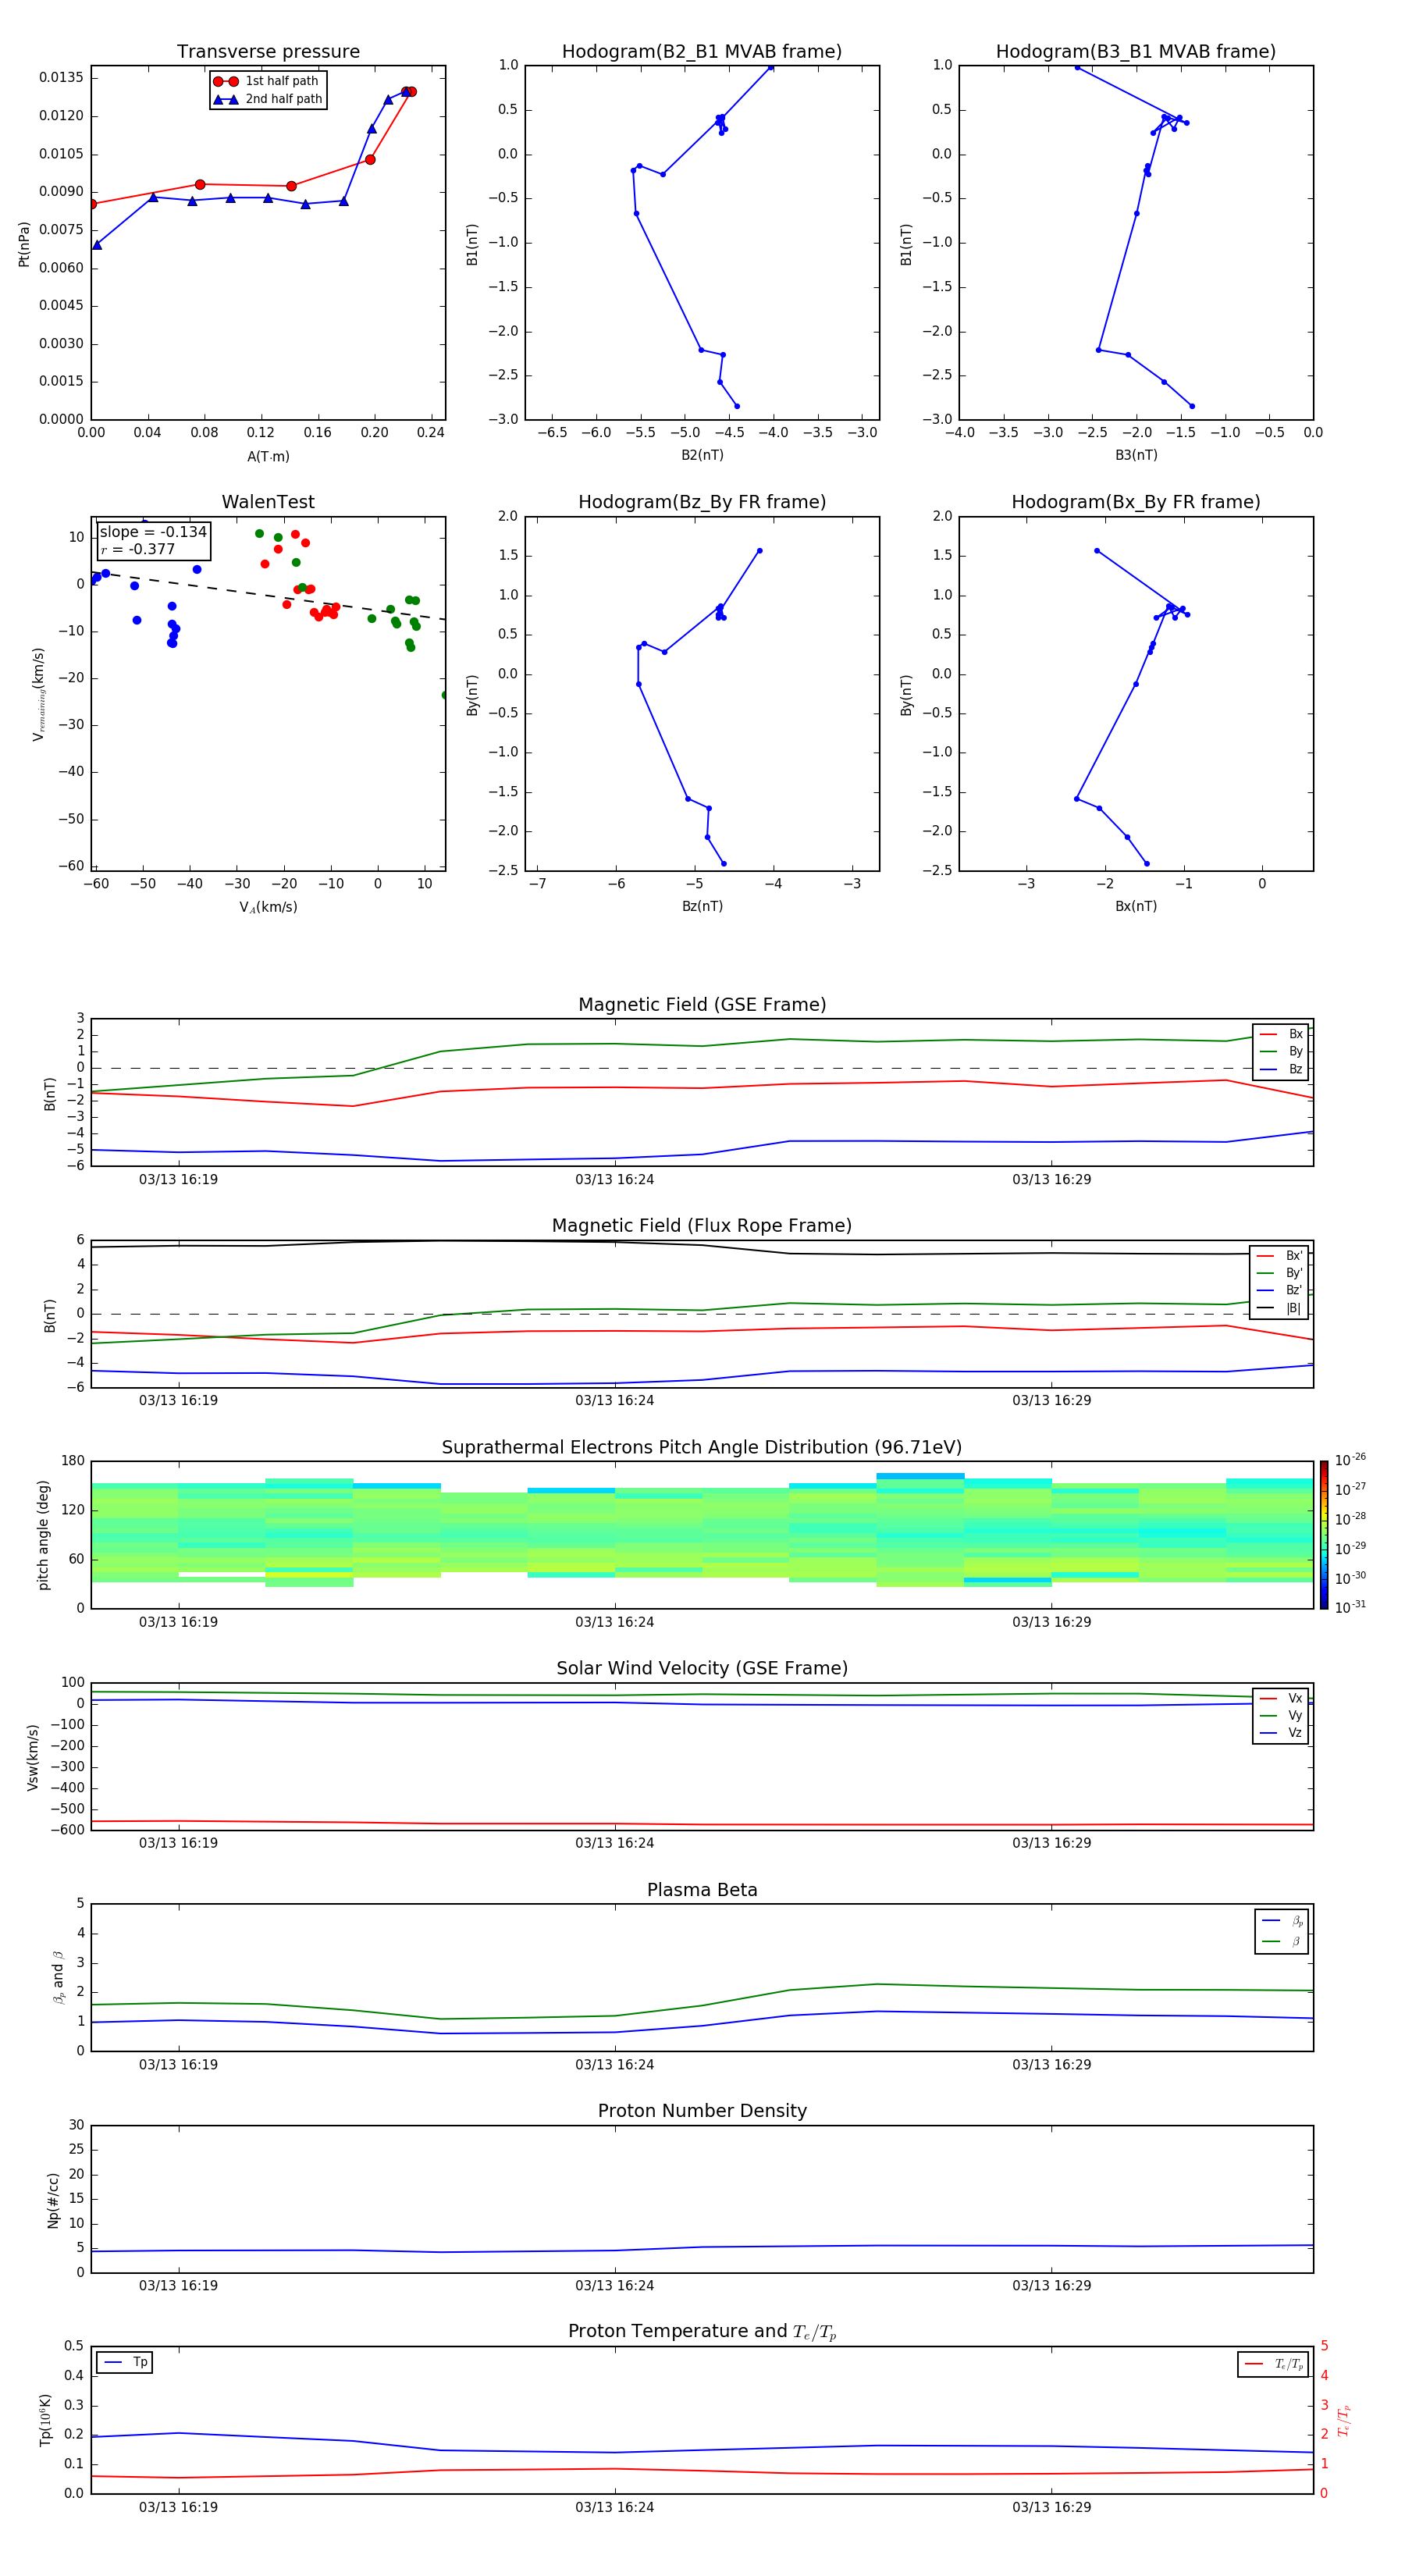Click the Vz legend entry in solar wind plot
The height and width of the screenshot is (2576, 1405).
click(1281, 1733)
